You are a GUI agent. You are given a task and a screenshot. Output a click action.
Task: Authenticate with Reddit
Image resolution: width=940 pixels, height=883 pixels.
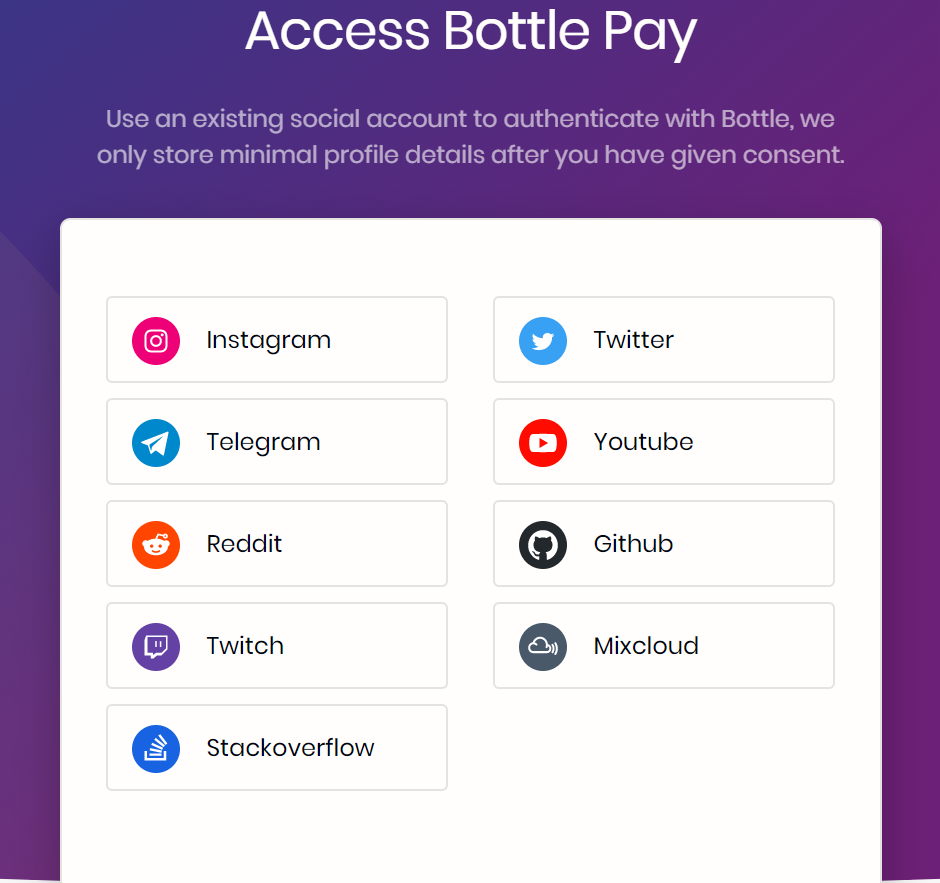[x=276, y=544]
